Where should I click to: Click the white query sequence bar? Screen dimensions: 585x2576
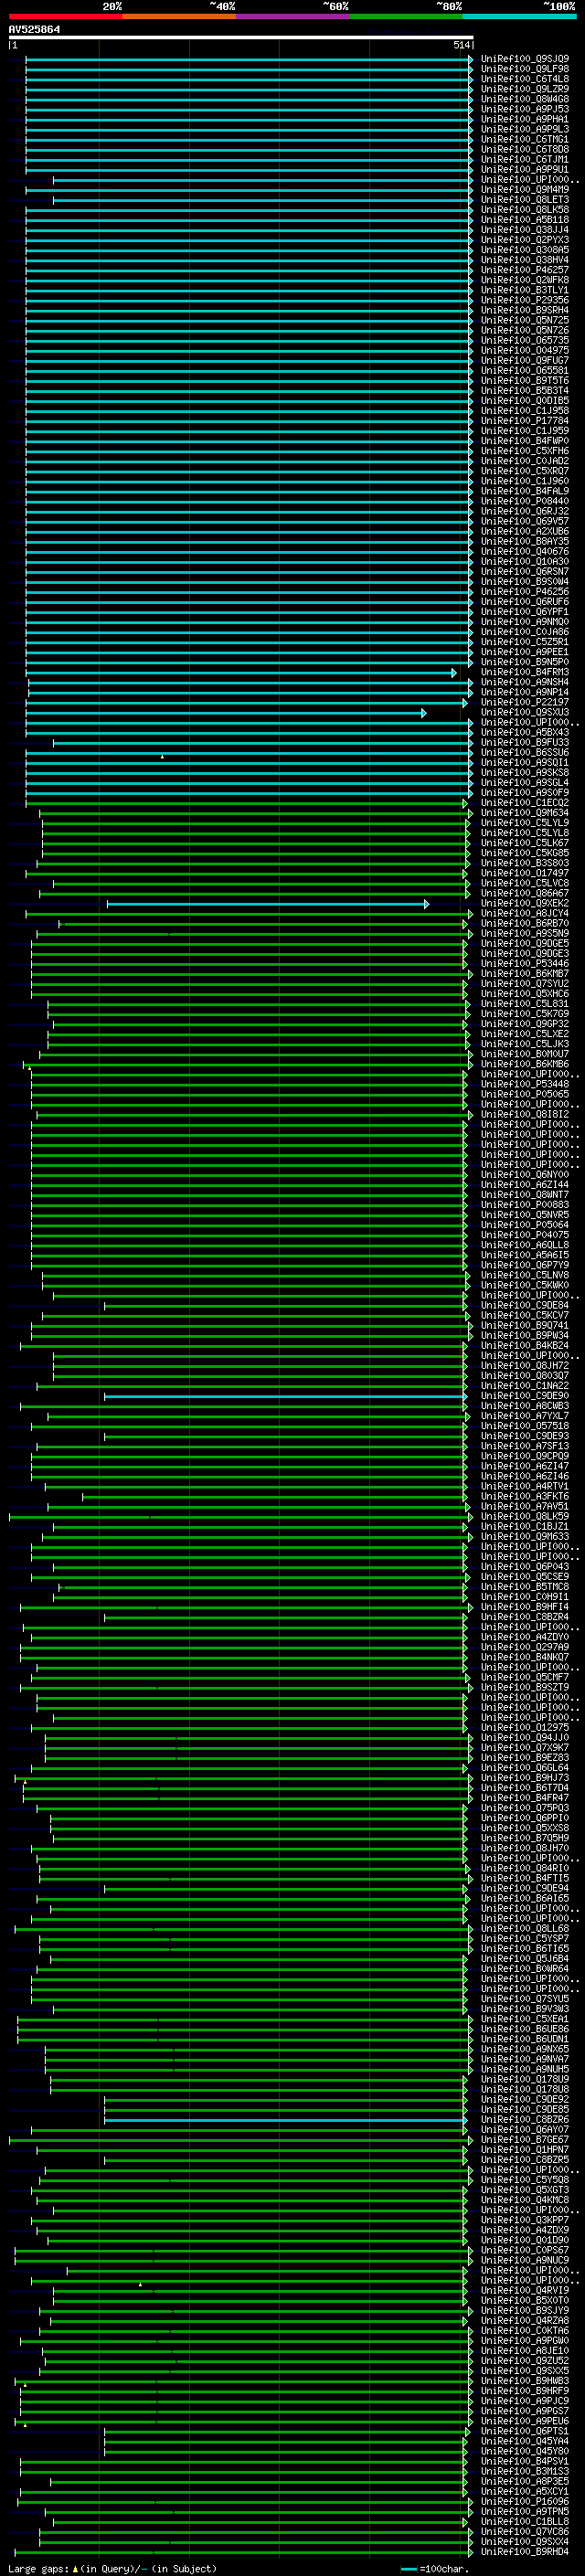coord(241,38)
